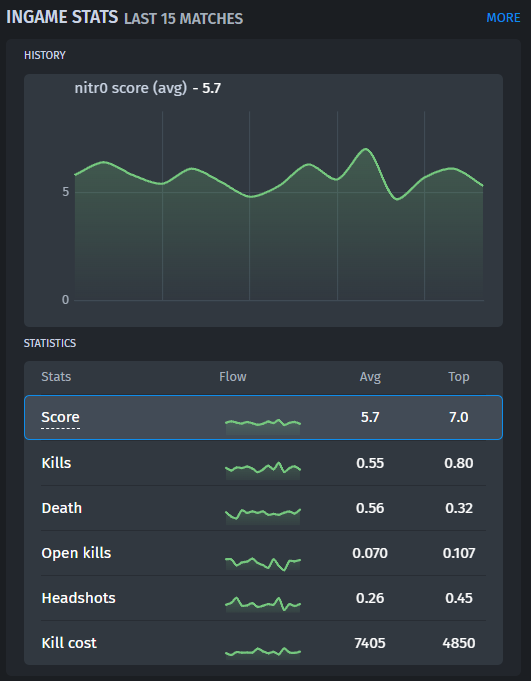Select the Headshots stats row
This screenshot has height=681, width=531.
[263, 598]
